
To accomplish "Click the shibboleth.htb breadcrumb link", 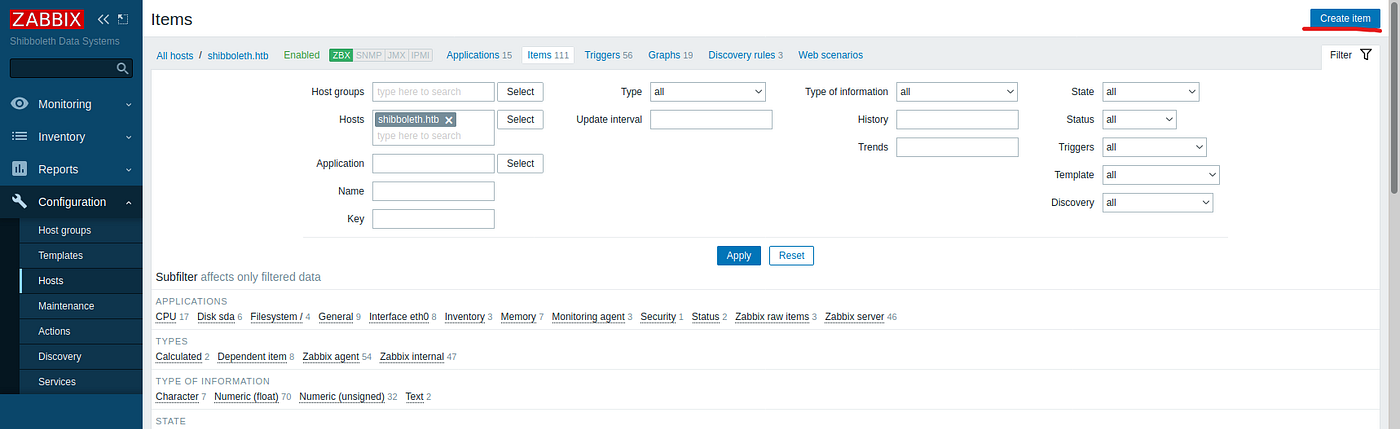I will click(238, 55).
